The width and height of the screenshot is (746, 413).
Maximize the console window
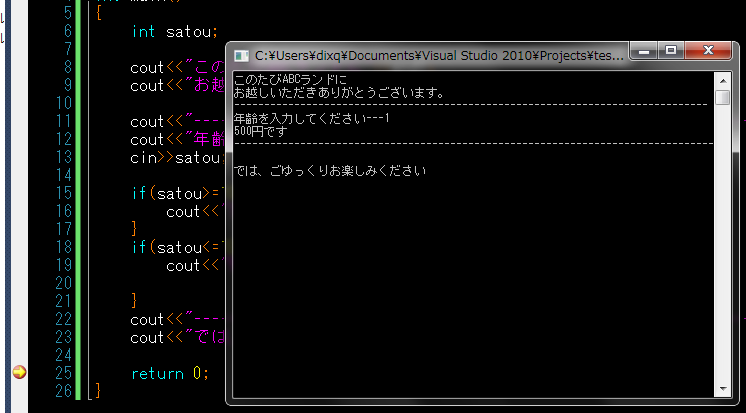[x=671, y=50]
